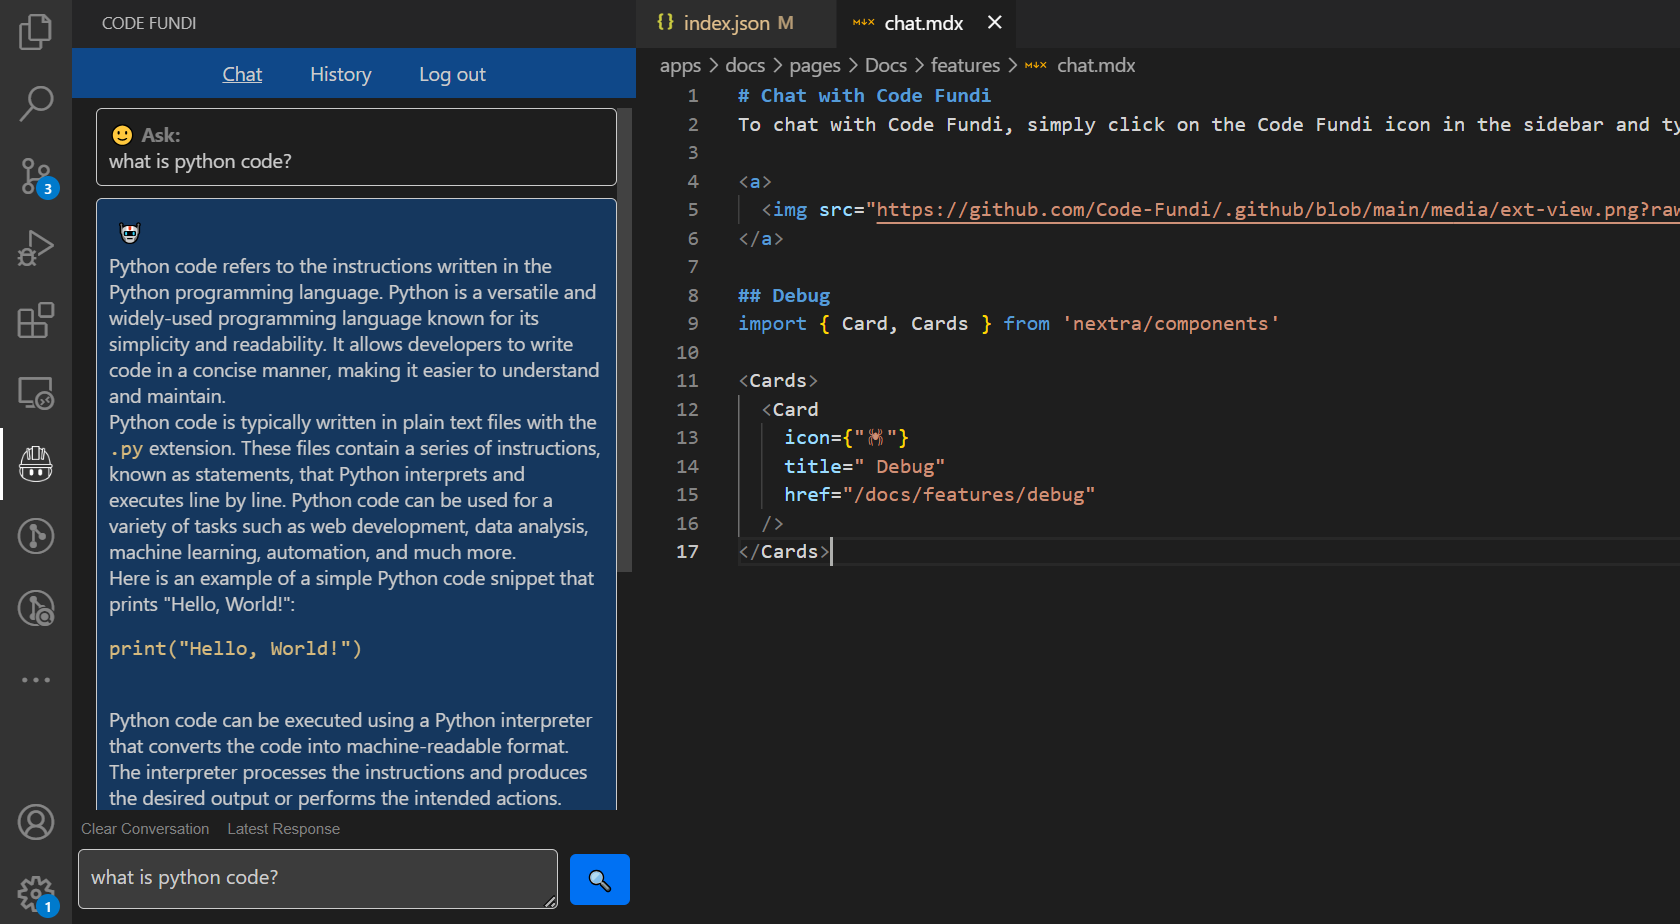Click the magnifier search submit button
Viewport: 1680px width, 924px height.
click(600, 879)
